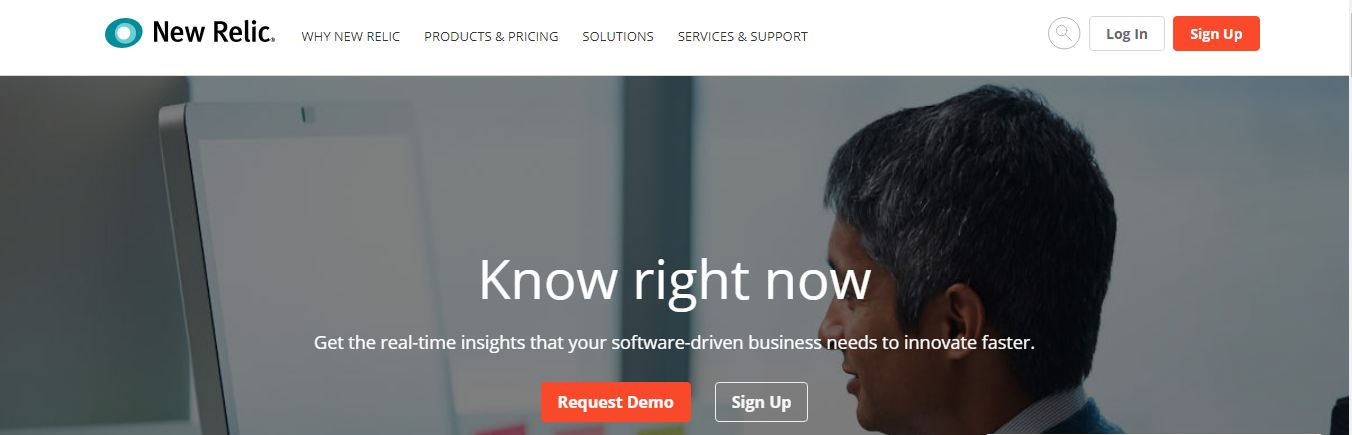Screen dimensions: 1352x435
Task: Open the SOLUTIONS menu
Action: (x=618, y=36)
